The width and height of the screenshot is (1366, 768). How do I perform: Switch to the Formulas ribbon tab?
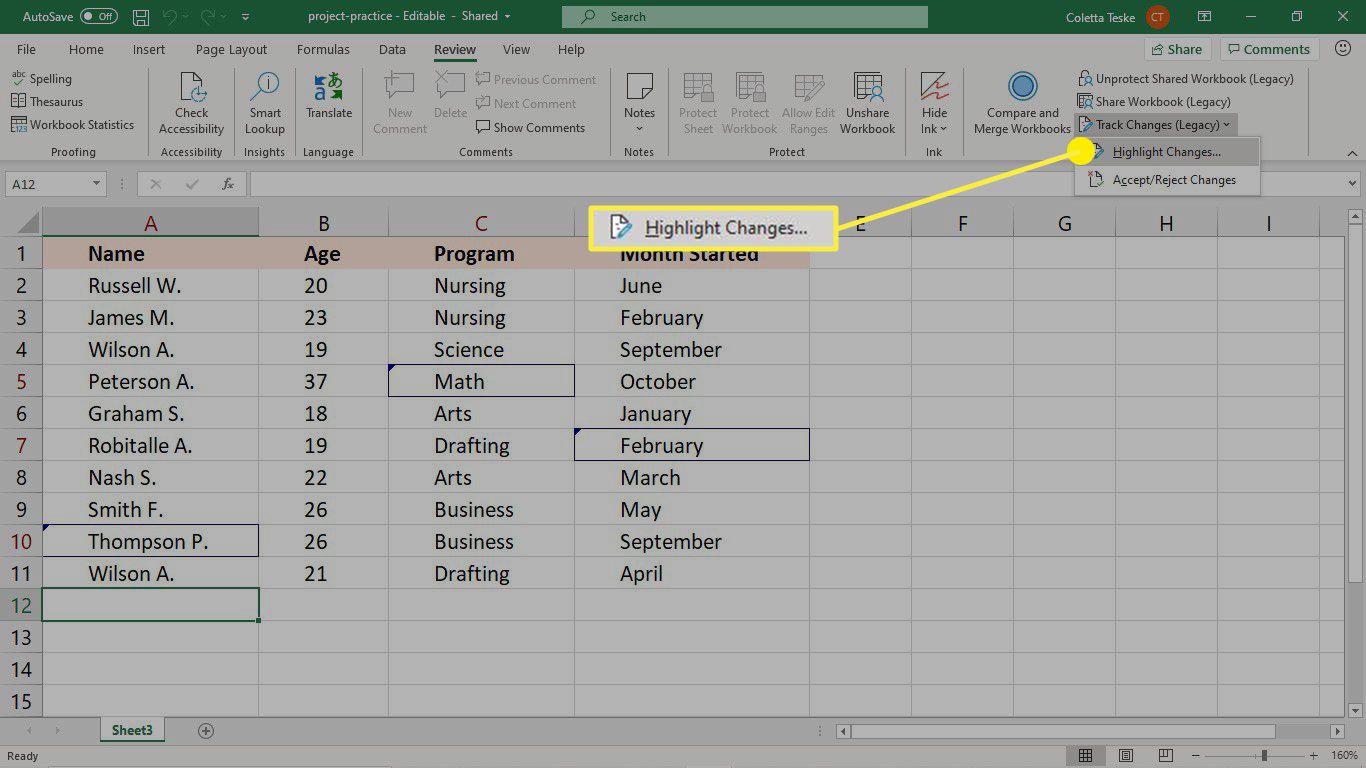pyautogui.click(x=323, y=49)
